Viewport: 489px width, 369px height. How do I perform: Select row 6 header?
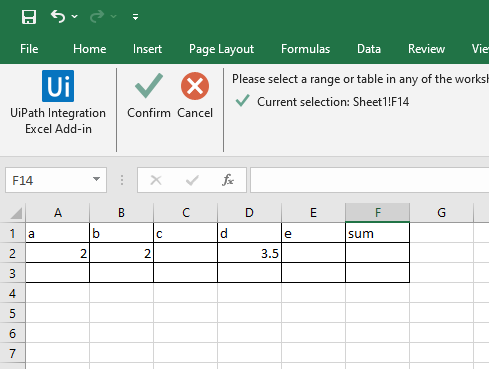pyautogui.click(x=12, y=333)
